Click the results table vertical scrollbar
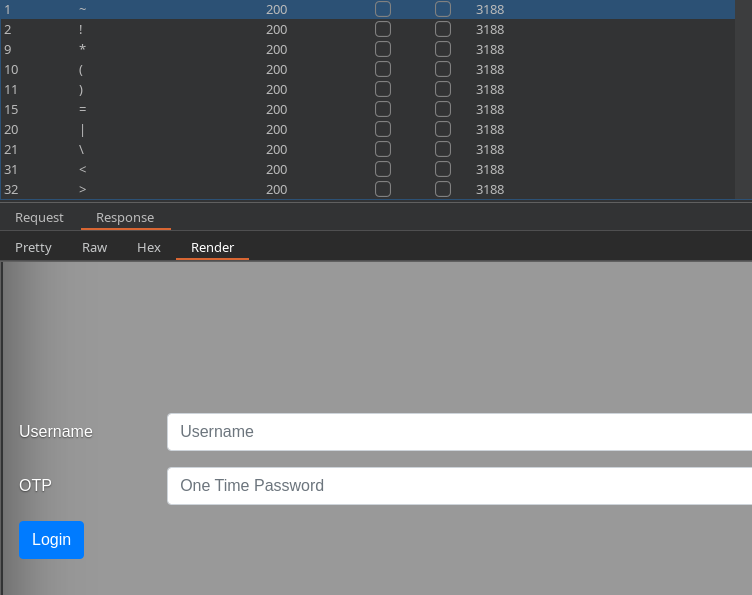752x595 pixels. pos(743,100)
